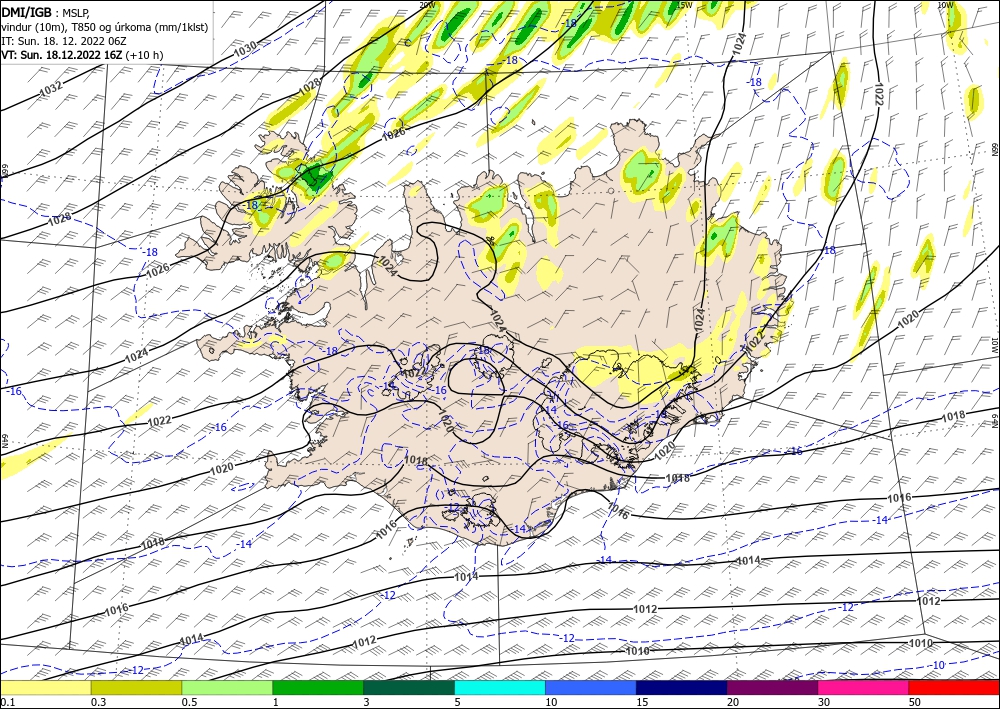This screenshot has height=709, width=1000.
Task: Select the 'vindur (10m), T850 og úrkoma' line
Action: click(104, 27)
